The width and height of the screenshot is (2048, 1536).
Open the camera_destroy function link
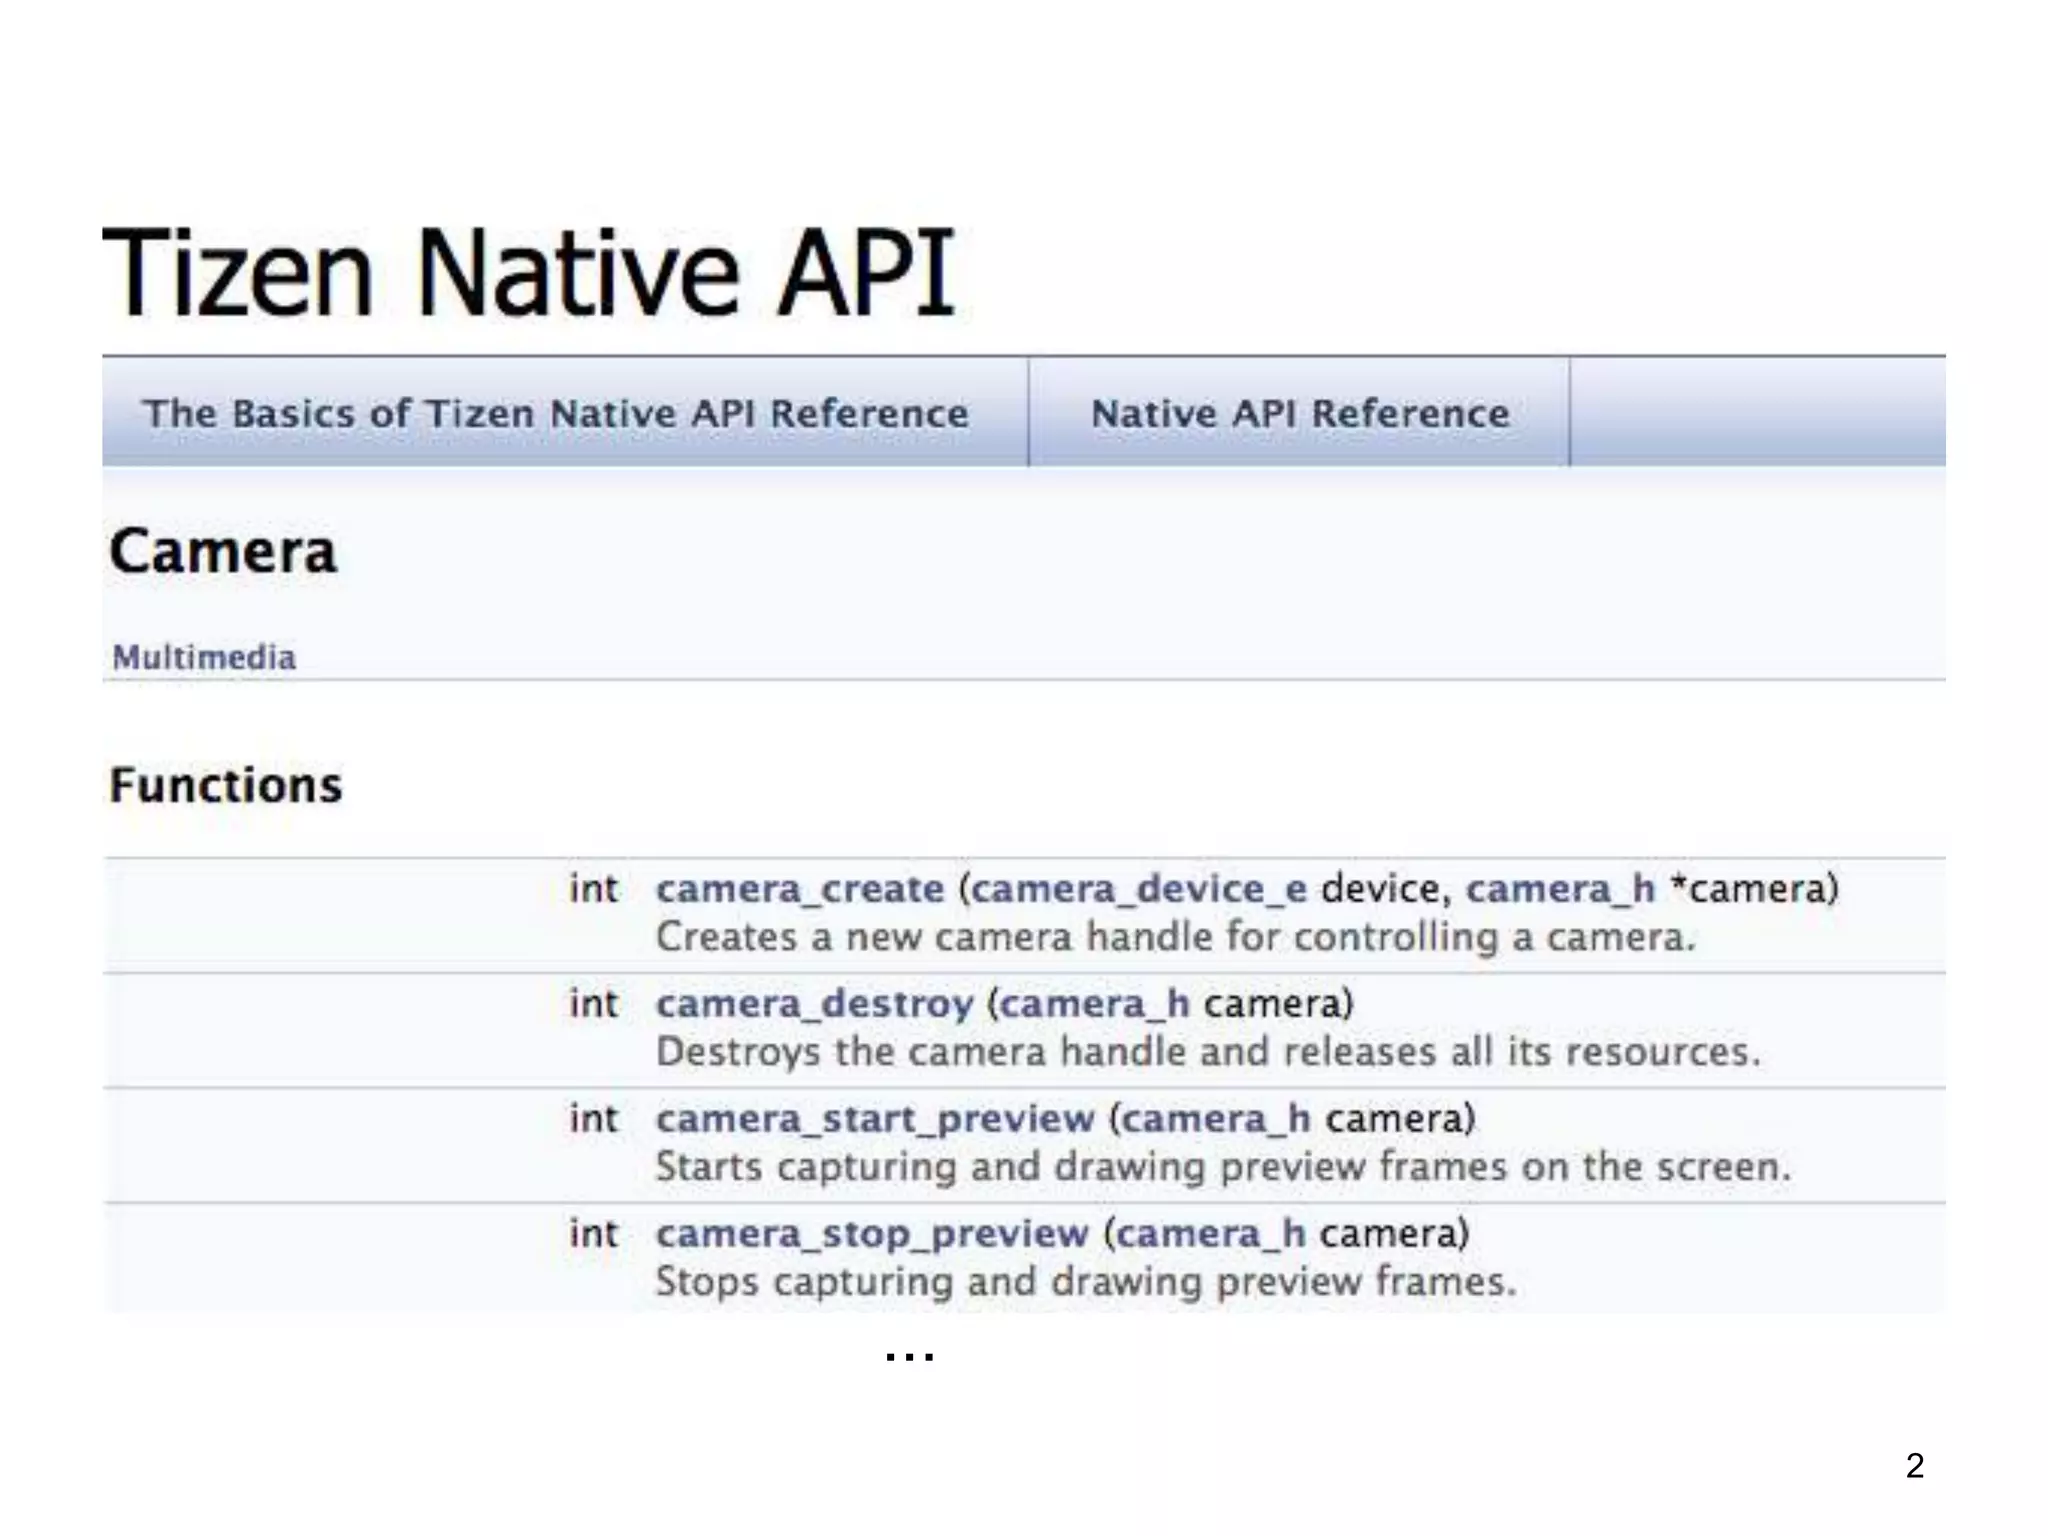point(814,1004)
